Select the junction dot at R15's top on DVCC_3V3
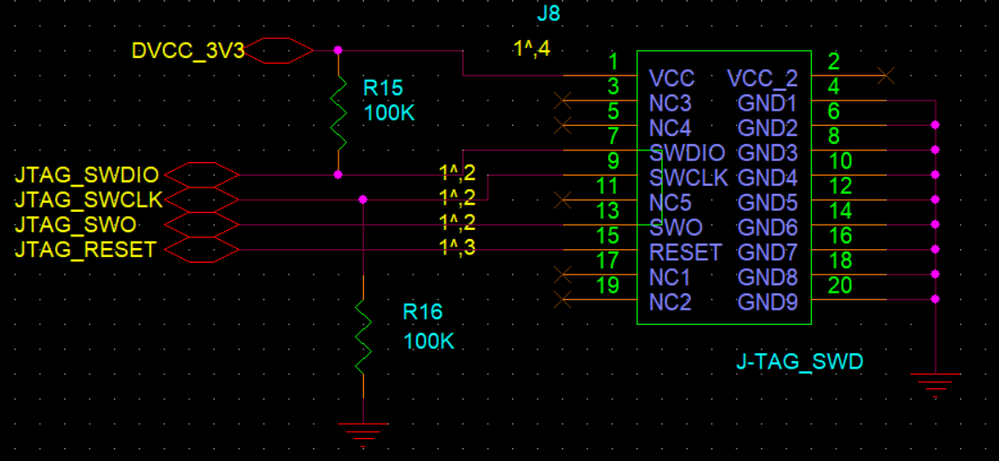This screenshot has width=999, height=461. click(x=338, y=50)
